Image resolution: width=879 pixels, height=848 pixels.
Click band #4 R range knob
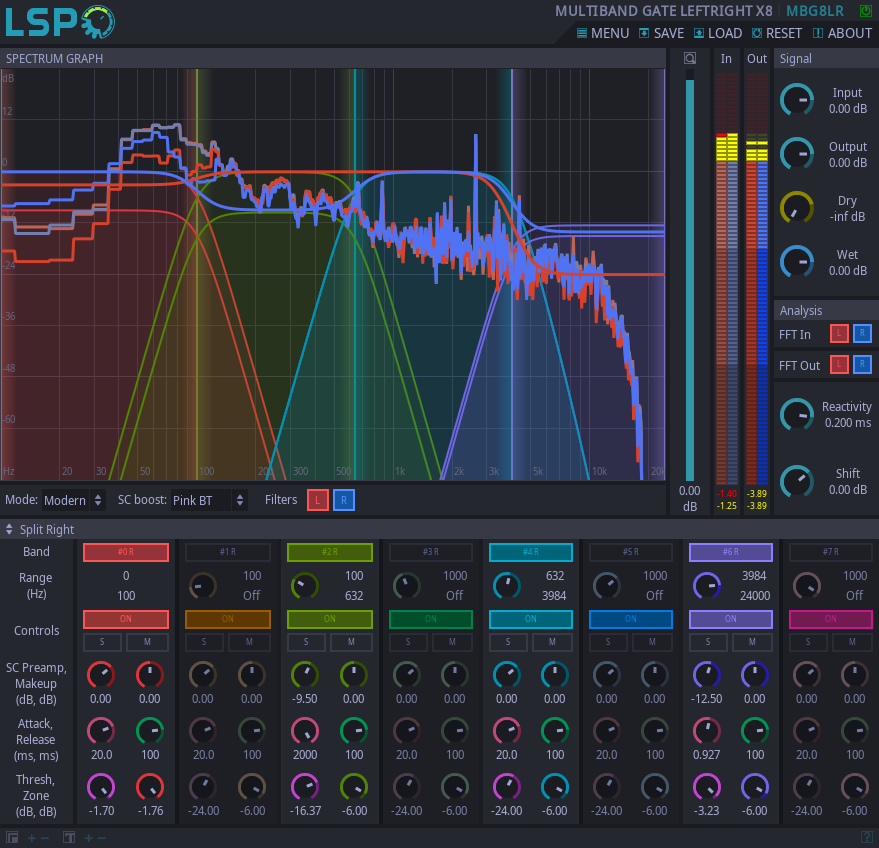(506, 586)
